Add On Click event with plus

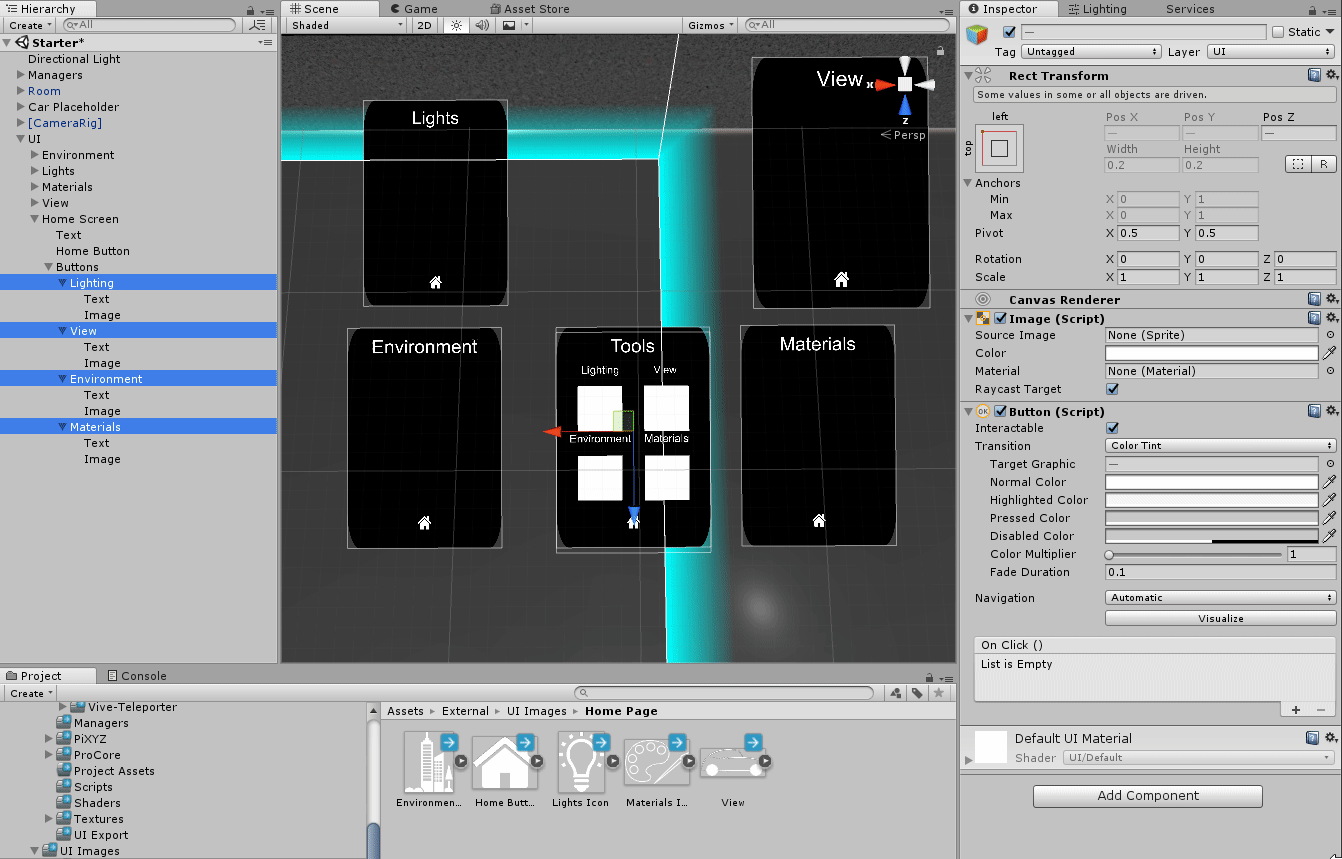coord(1296,709)
